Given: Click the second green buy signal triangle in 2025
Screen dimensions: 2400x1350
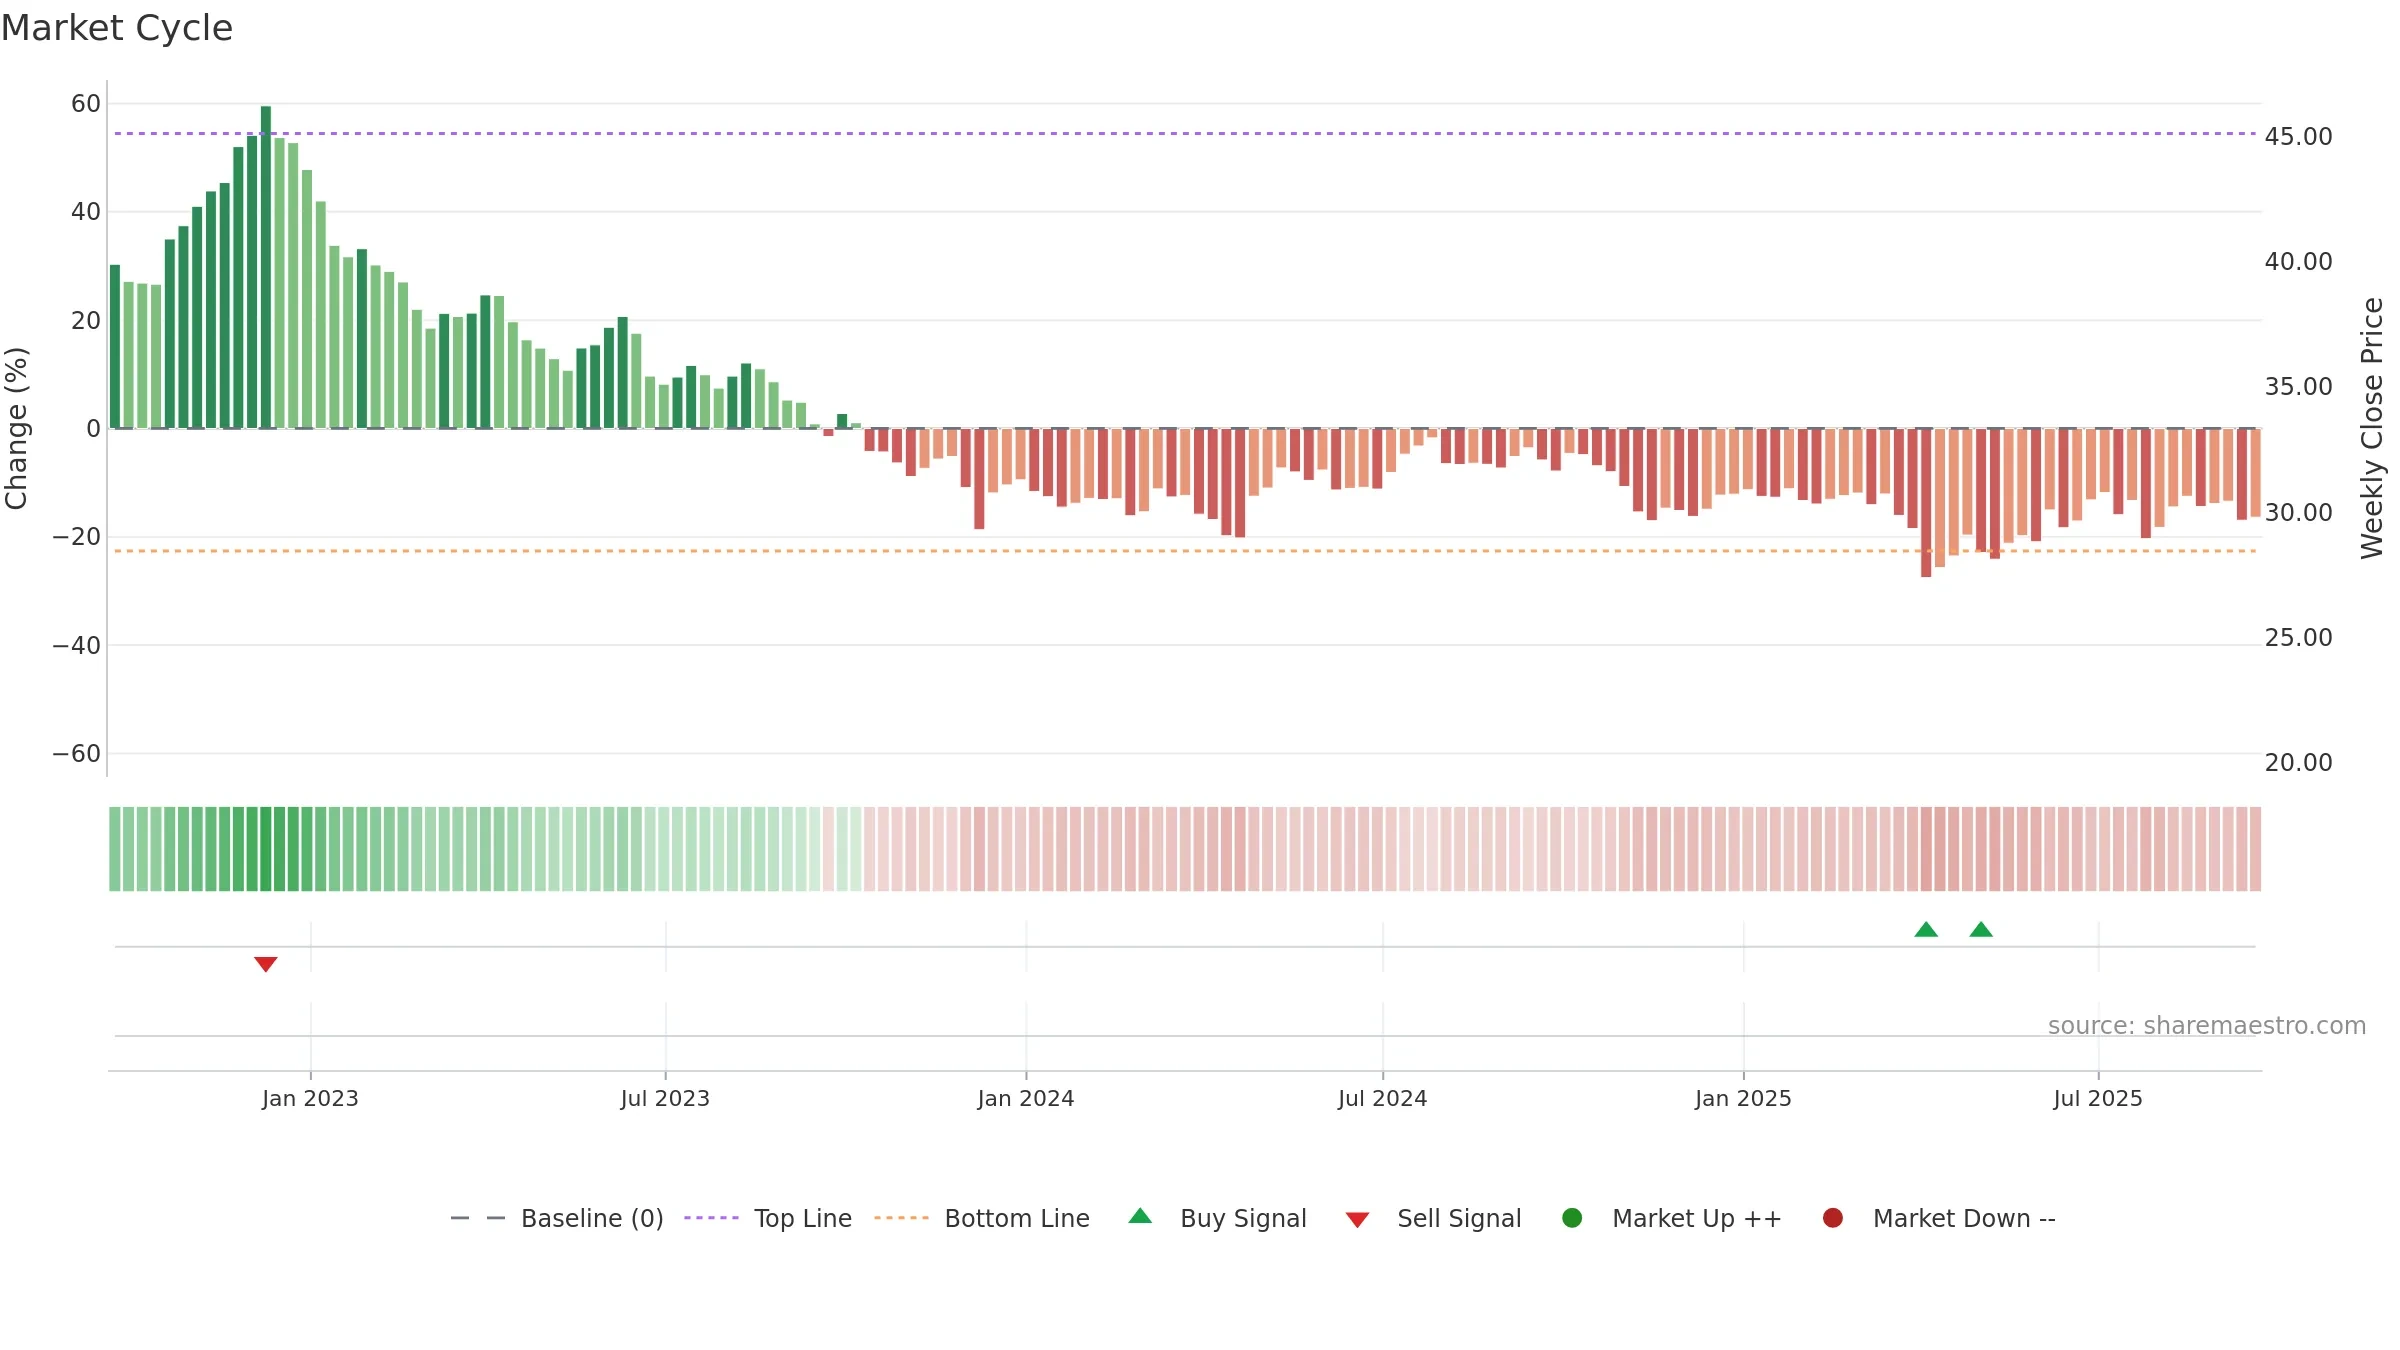Looking at the screenshot, I should coord(1981,929).
